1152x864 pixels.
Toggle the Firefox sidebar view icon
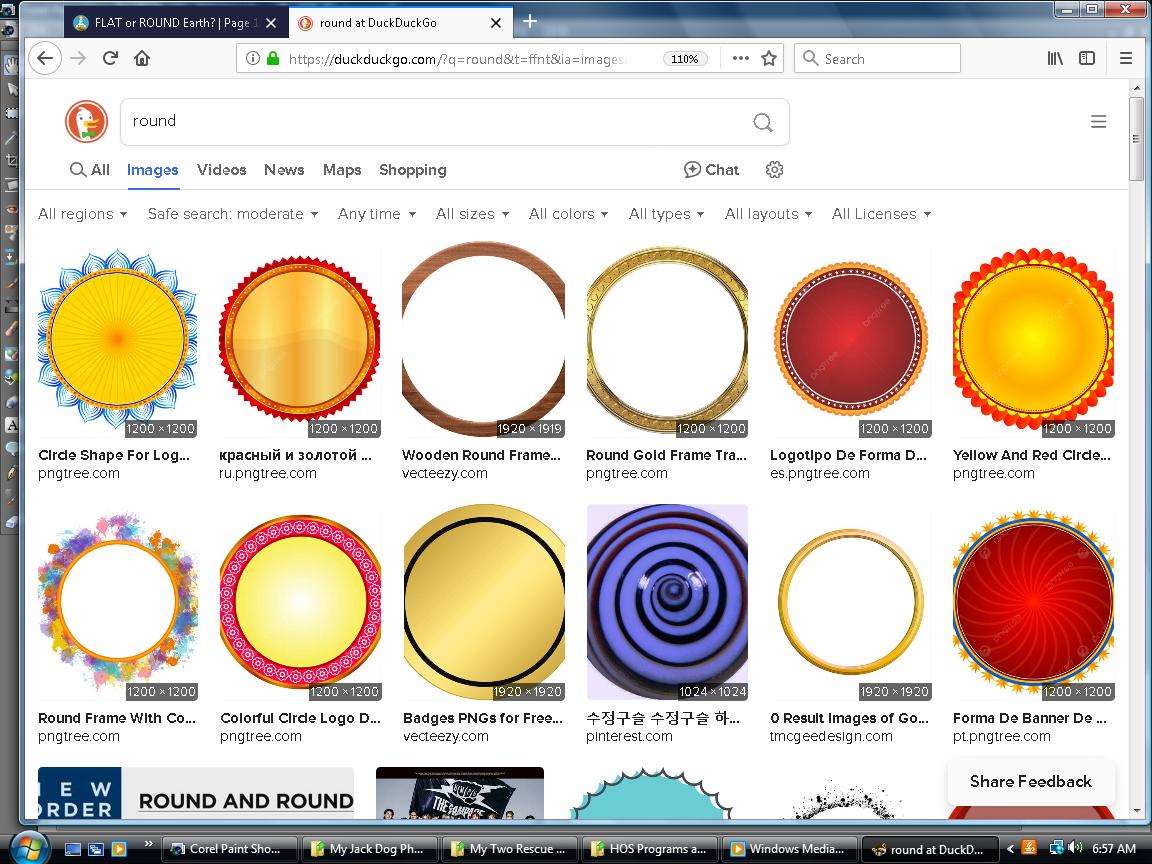click(x=1087, y=58)
